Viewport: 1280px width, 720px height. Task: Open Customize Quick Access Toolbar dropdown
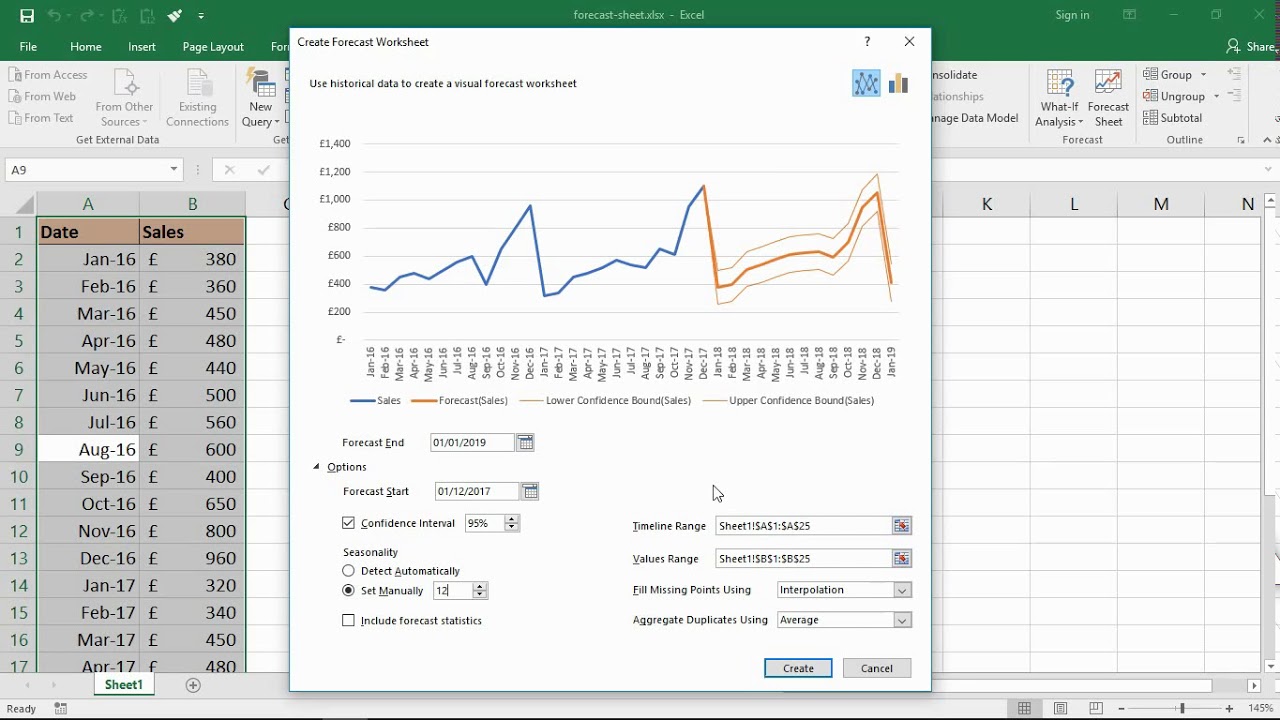201,16
